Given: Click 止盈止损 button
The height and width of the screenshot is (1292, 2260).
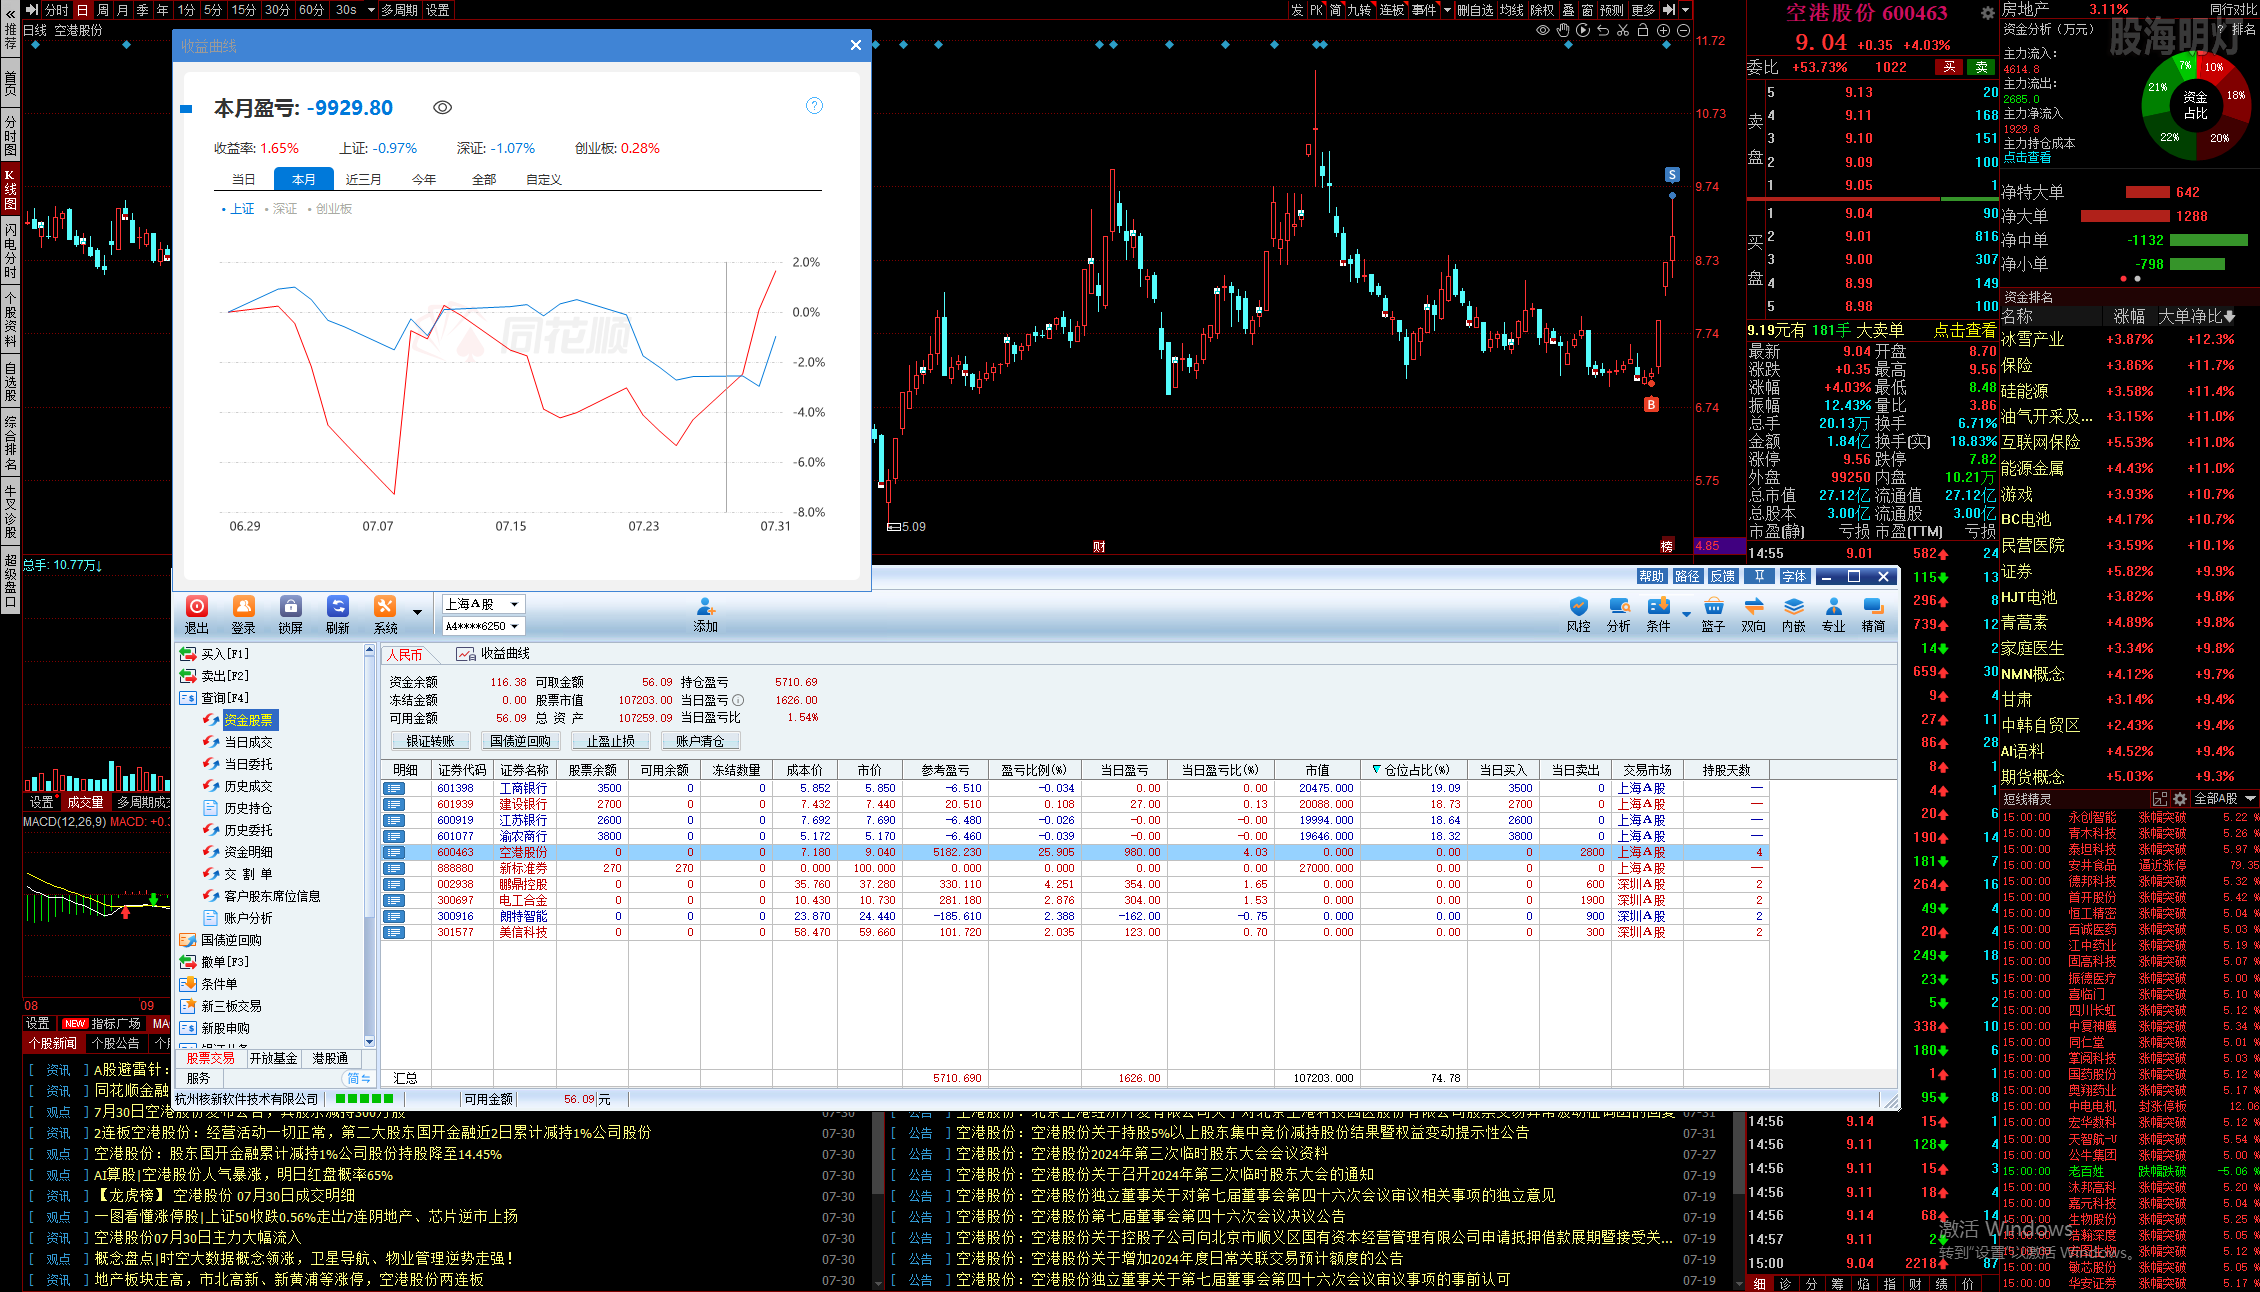Looking at the screenshot, I should [x=611, y=741].
